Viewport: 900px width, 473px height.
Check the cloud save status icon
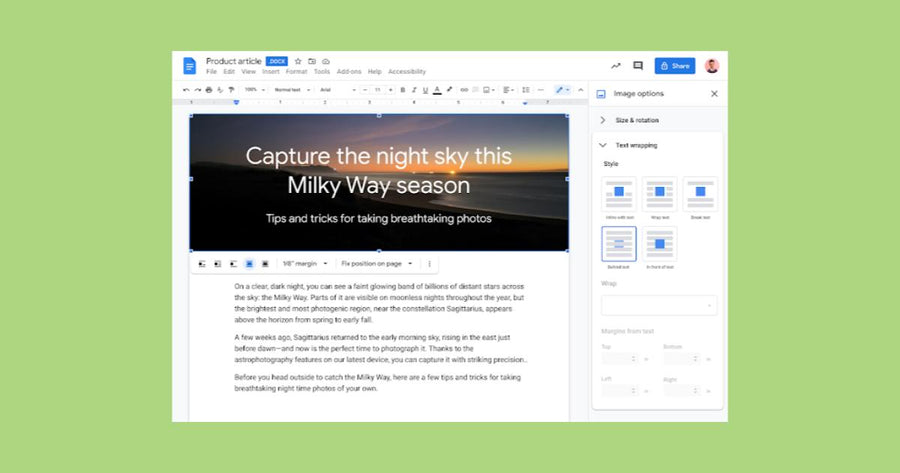pos(326,61)
